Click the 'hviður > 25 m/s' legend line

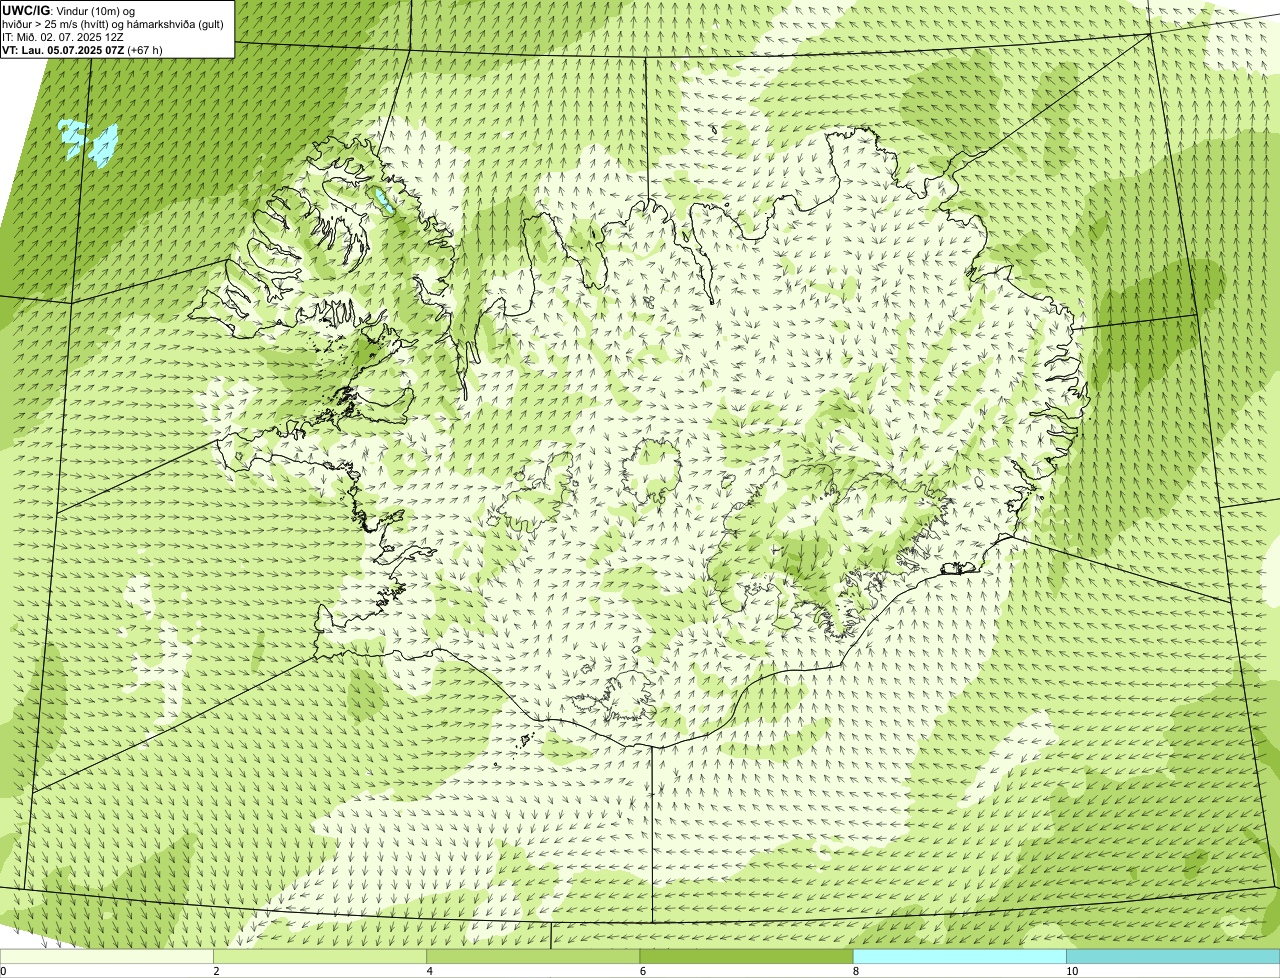tap(113, 24)
